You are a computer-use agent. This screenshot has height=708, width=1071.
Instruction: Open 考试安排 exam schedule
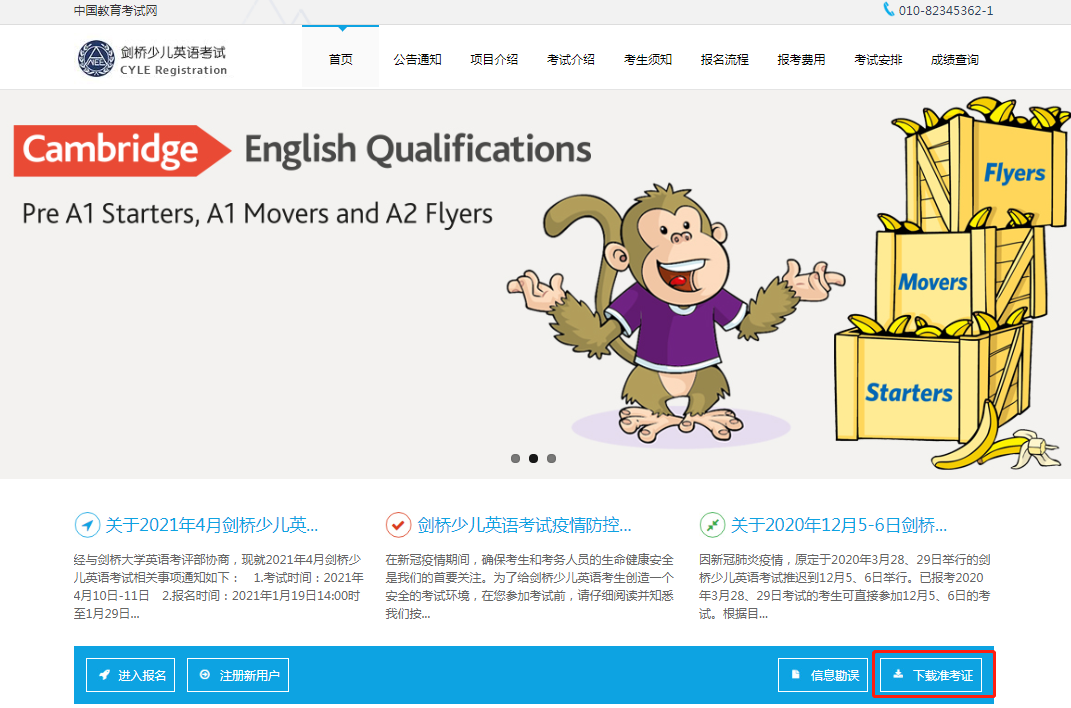pyautogui.click(x=878, y=59)
